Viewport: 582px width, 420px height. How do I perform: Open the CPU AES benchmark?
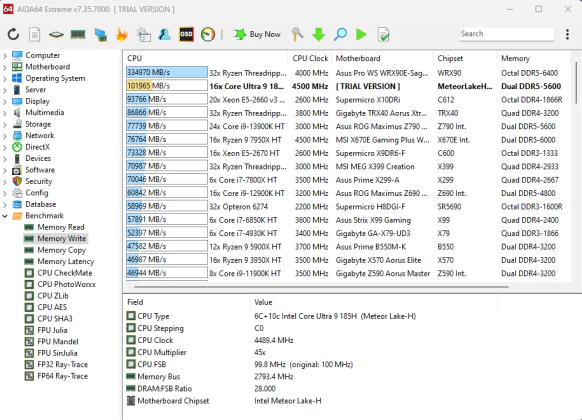point(52,307)
